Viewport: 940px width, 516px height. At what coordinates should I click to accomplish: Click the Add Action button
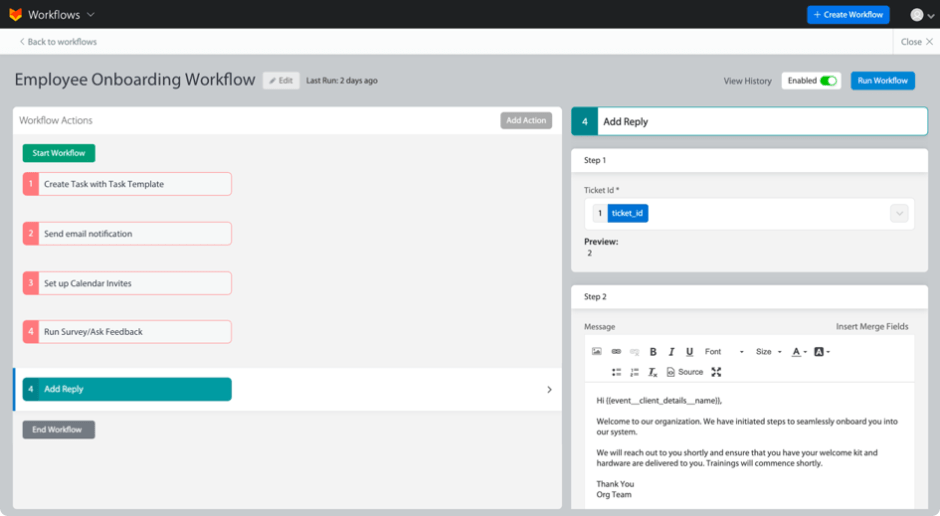[526, 120]
